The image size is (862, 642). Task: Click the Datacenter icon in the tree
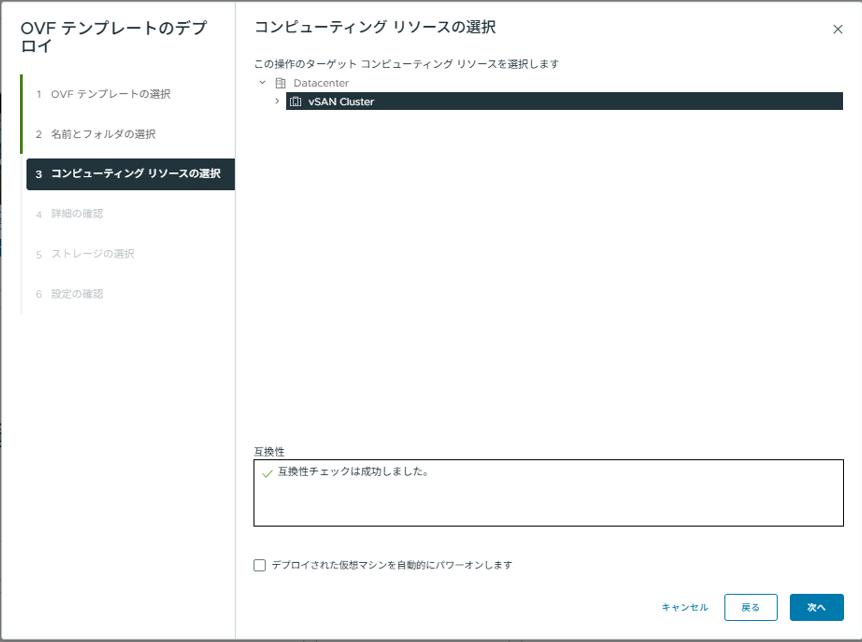[280, 83]
